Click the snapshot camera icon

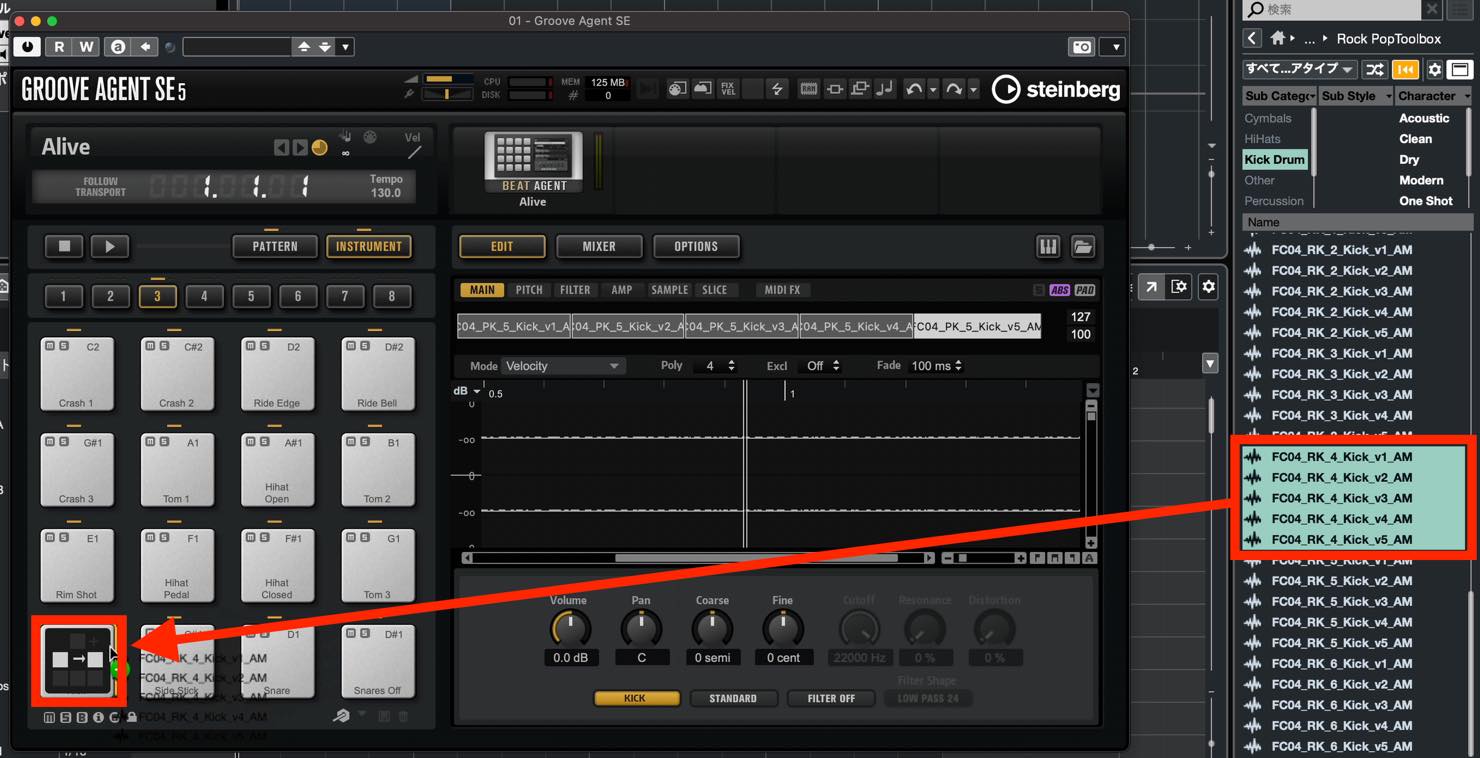(1082, 47)
